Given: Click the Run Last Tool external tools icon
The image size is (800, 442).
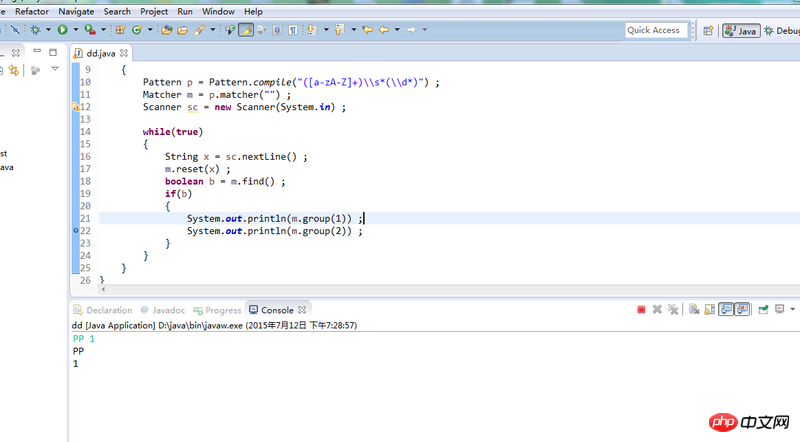Looking at the screenshot, I should (90, 30).
